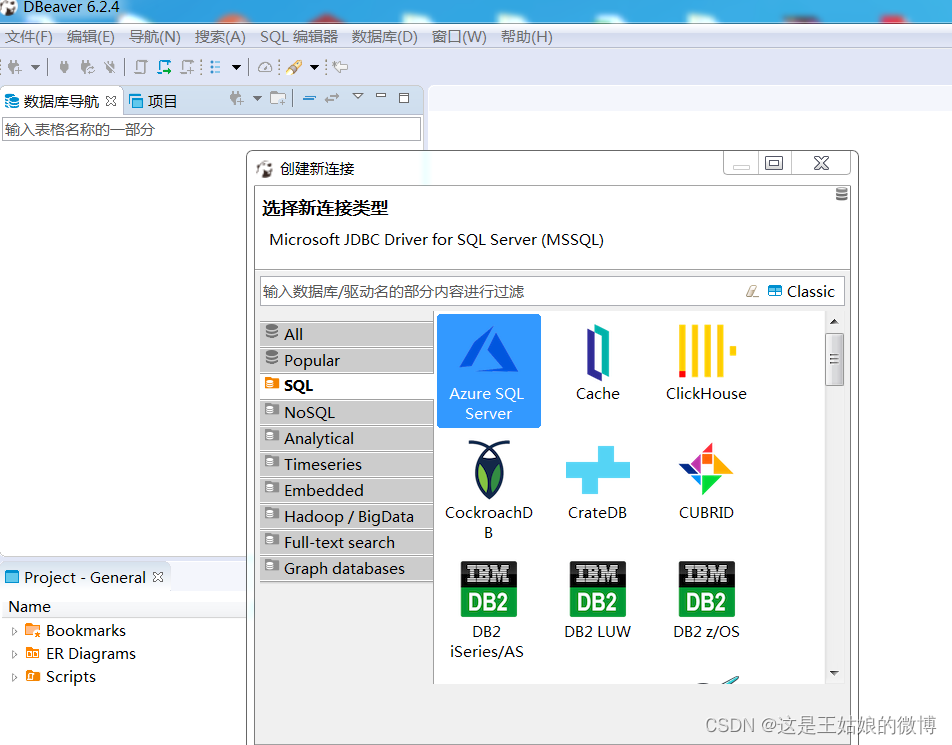The height and width of the screenshot is (745, 952).
Task: Select the CUBRID driver
Action: [x=706, y=482]
